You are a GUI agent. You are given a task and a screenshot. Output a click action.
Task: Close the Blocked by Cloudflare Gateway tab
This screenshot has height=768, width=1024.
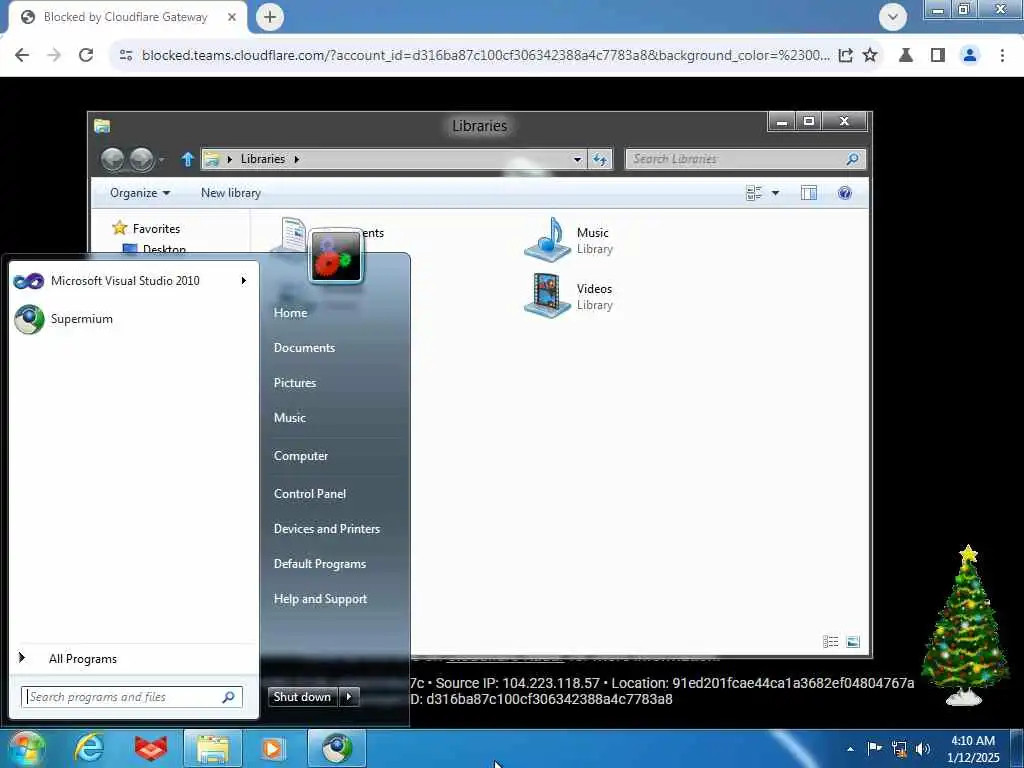(232, 17)
